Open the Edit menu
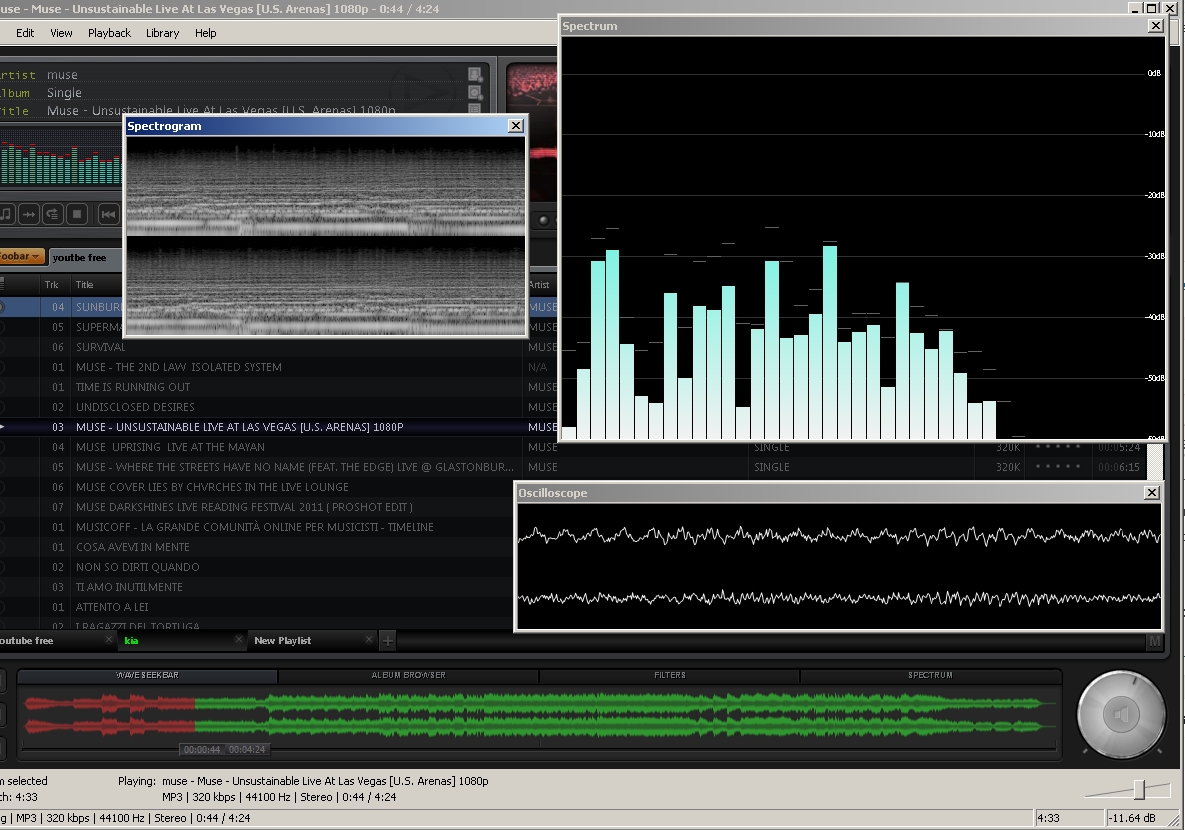 click(x=25, y=33)
